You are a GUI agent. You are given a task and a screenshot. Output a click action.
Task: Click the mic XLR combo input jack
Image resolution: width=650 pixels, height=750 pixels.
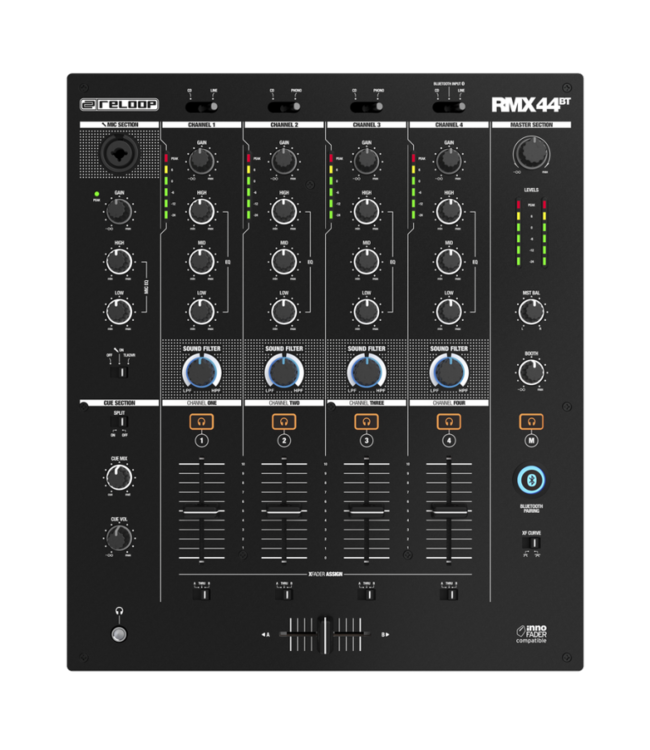click(x=119, y=154)
